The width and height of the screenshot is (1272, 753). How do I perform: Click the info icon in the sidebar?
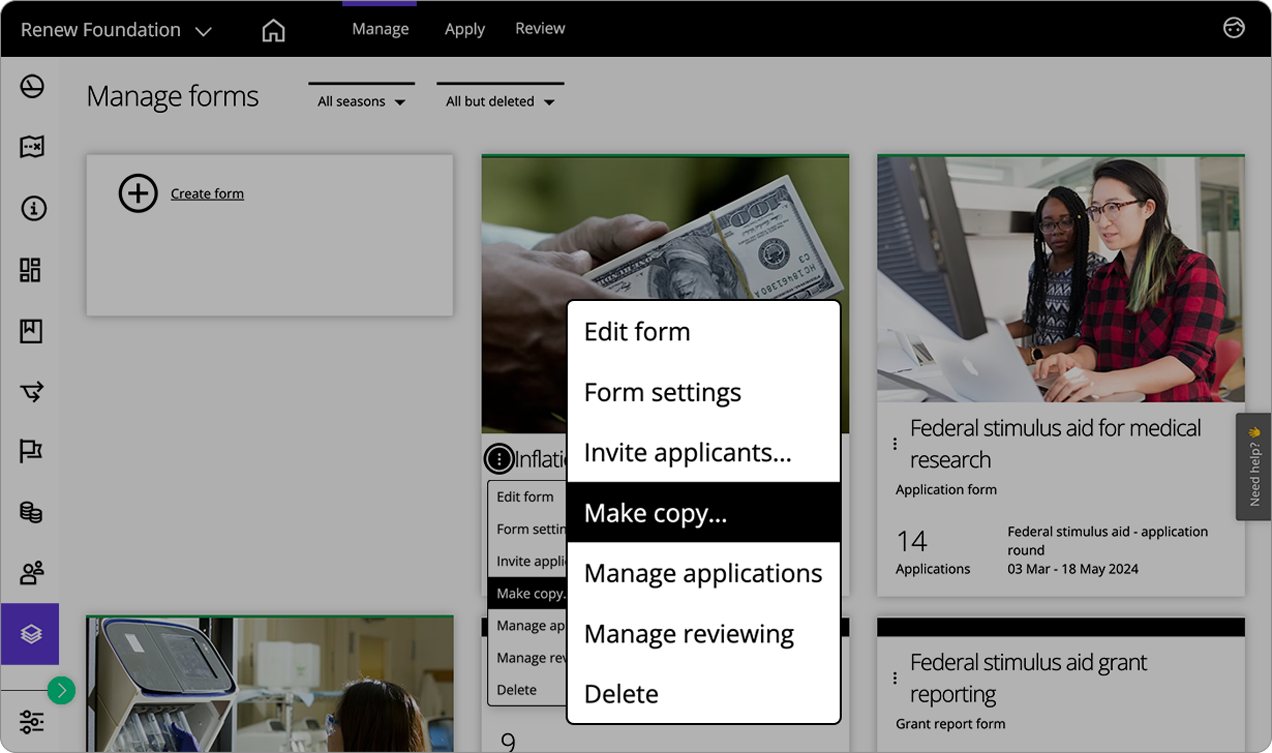[32, 208]
